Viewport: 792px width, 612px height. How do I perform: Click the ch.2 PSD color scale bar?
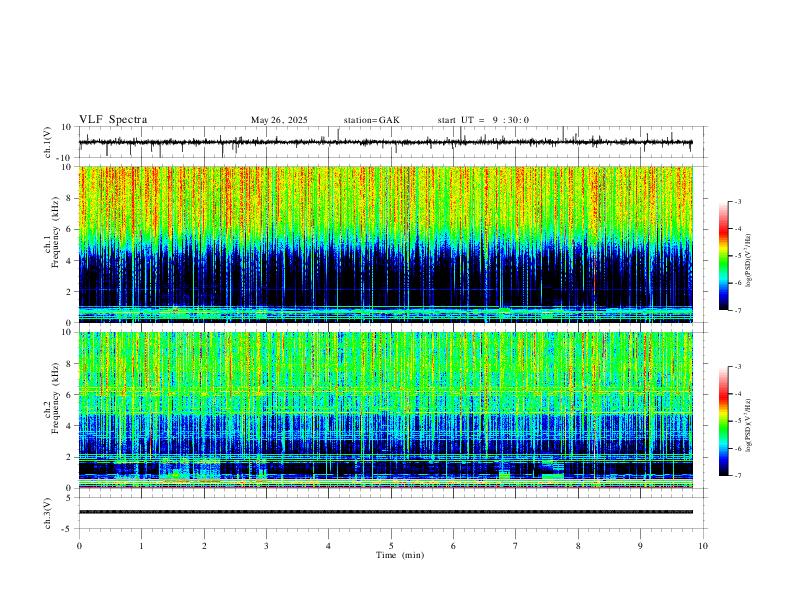click(723, 421)
